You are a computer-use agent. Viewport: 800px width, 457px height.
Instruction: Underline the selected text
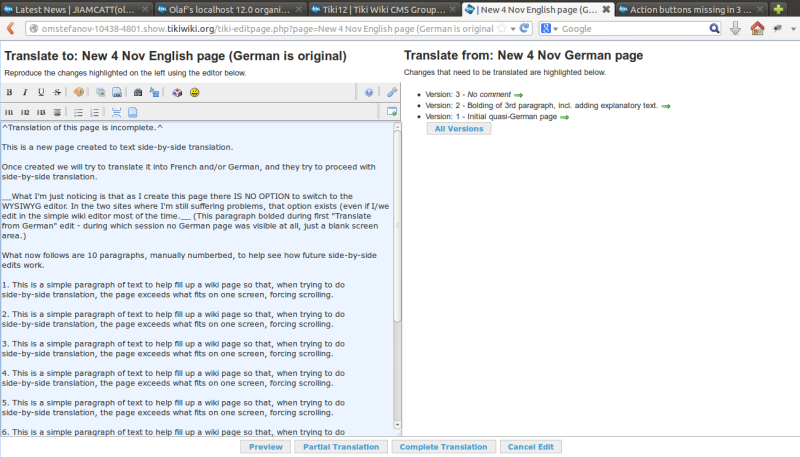coord(41,92)
